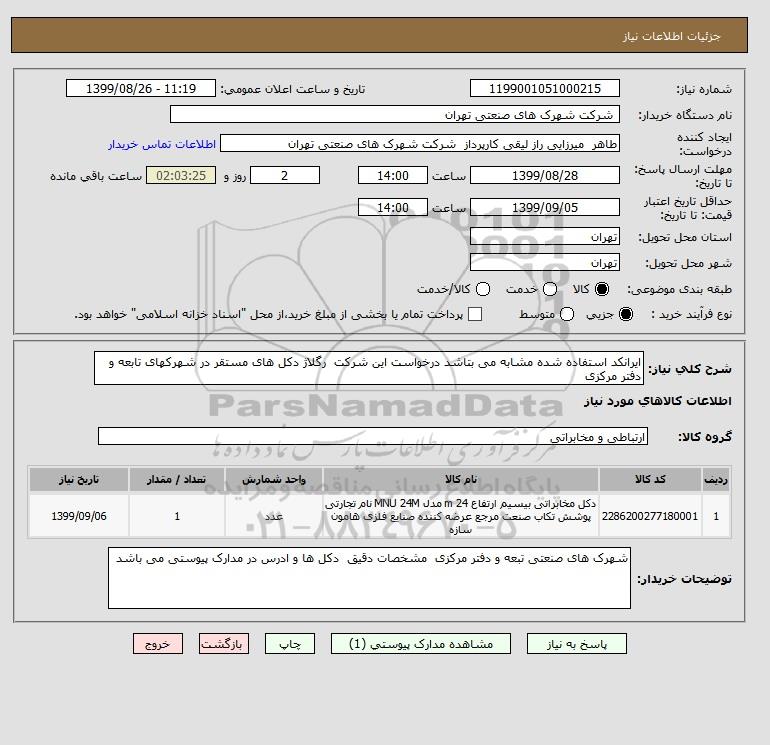770x745 pixels.
Task: Select the خدمت radio button
Action: [x=550, y=289]
